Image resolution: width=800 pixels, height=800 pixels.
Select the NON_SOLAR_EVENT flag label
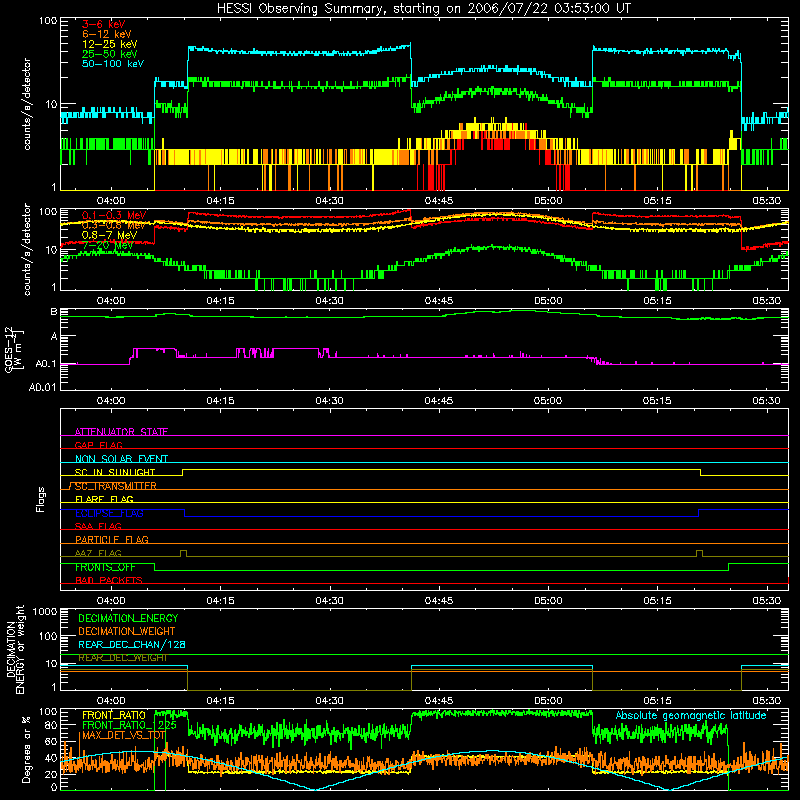tap(121, 459)
